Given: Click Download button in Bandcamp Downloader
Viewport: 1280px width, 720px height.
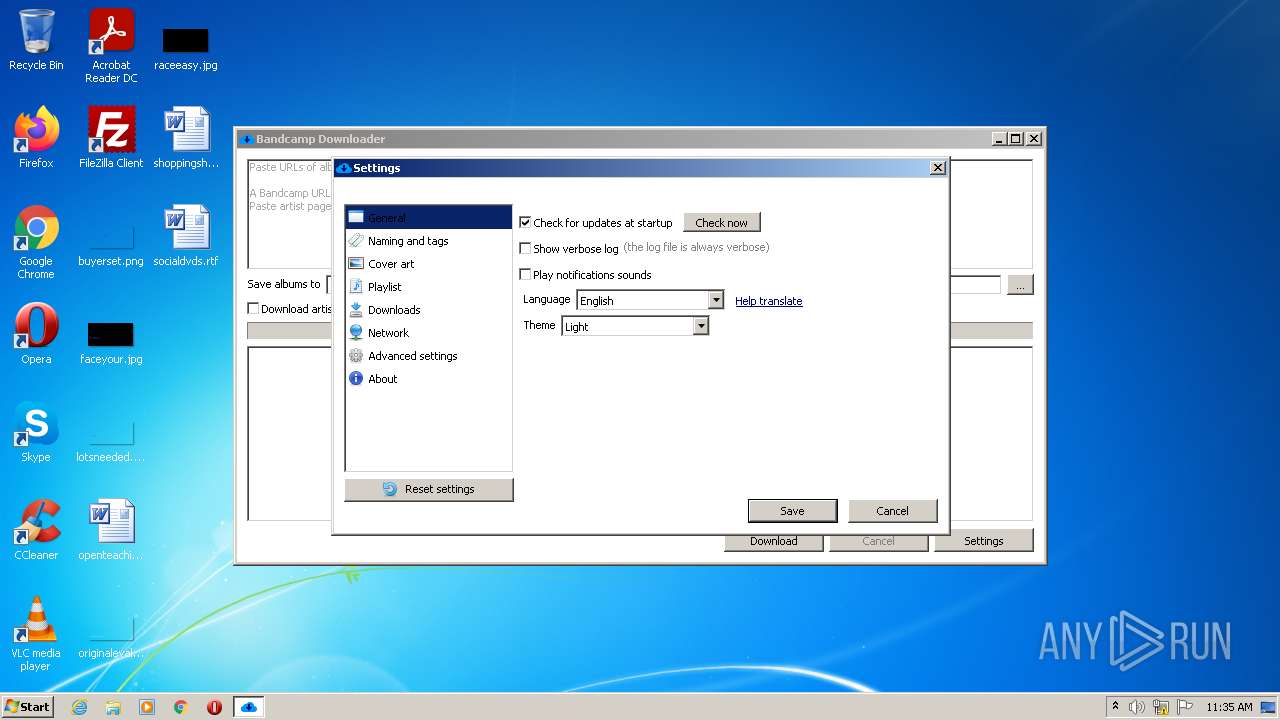Looking at the screenshot, I should click(x=774, y=541).
